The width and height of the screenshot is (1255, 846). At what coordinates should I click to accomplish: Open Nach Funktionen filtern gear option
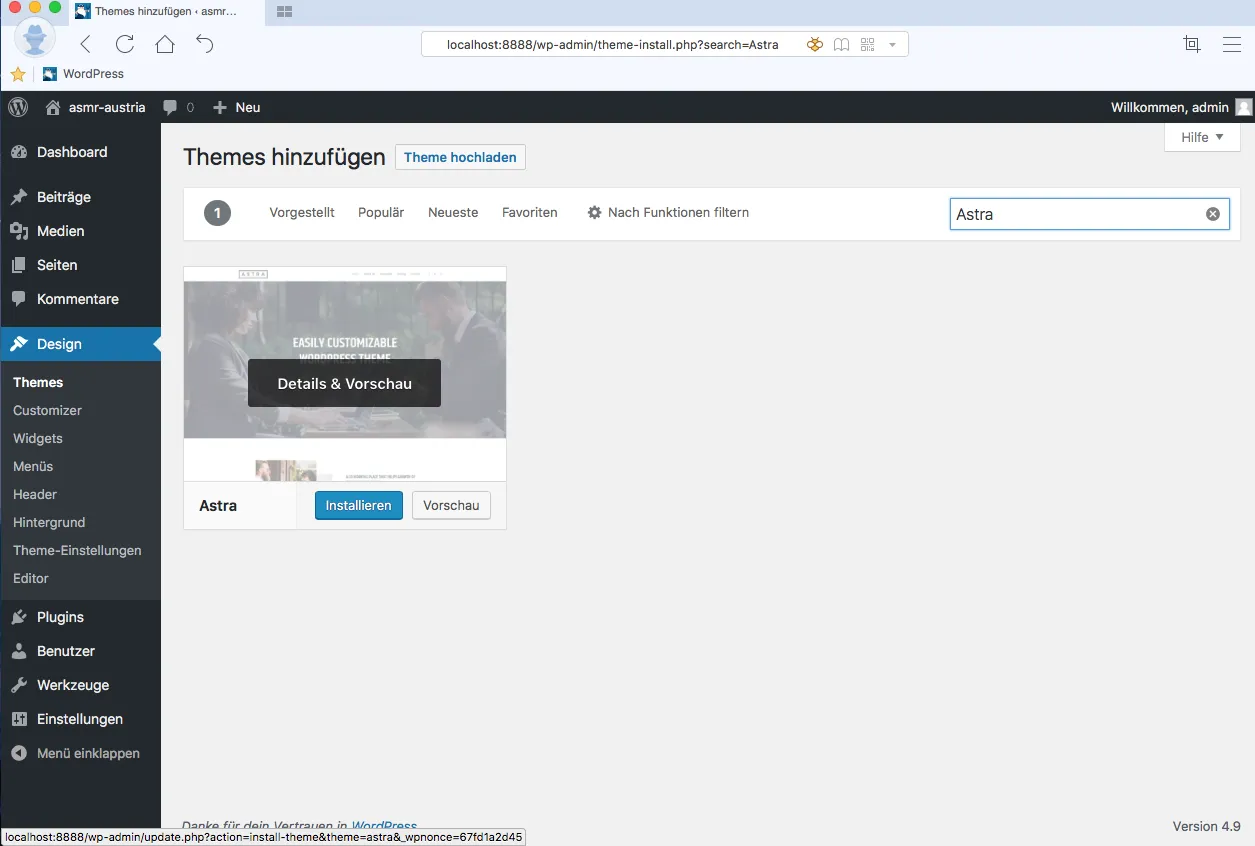click(x=668, y=212)
